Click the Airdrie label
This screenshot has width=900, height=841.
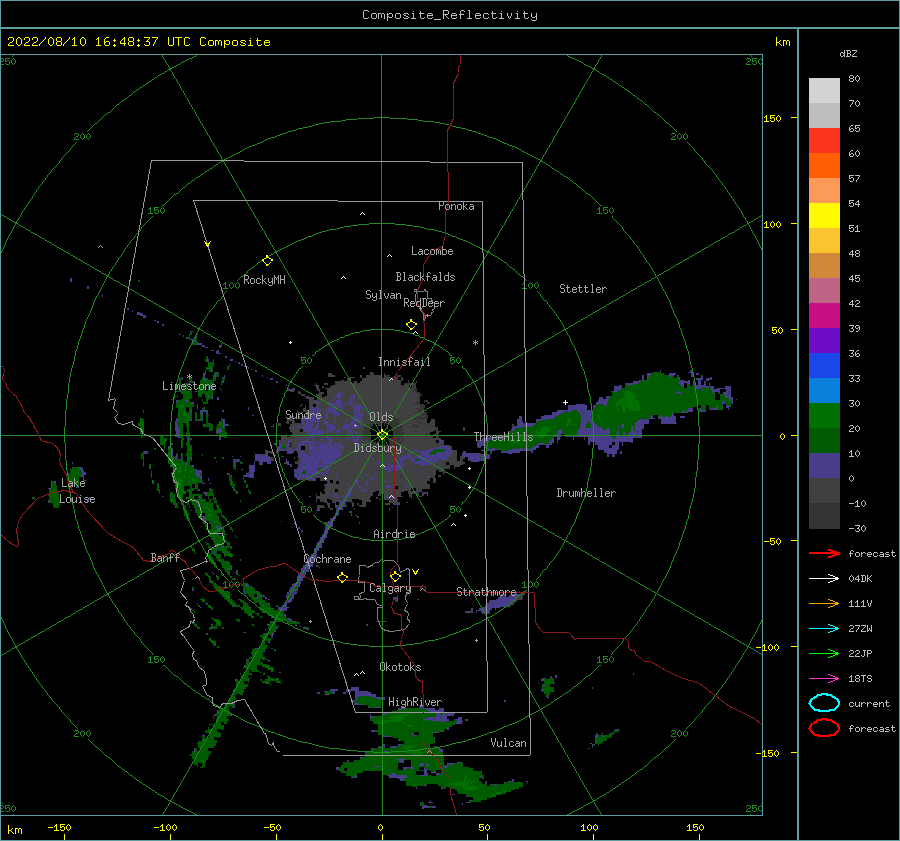(394, 534)
